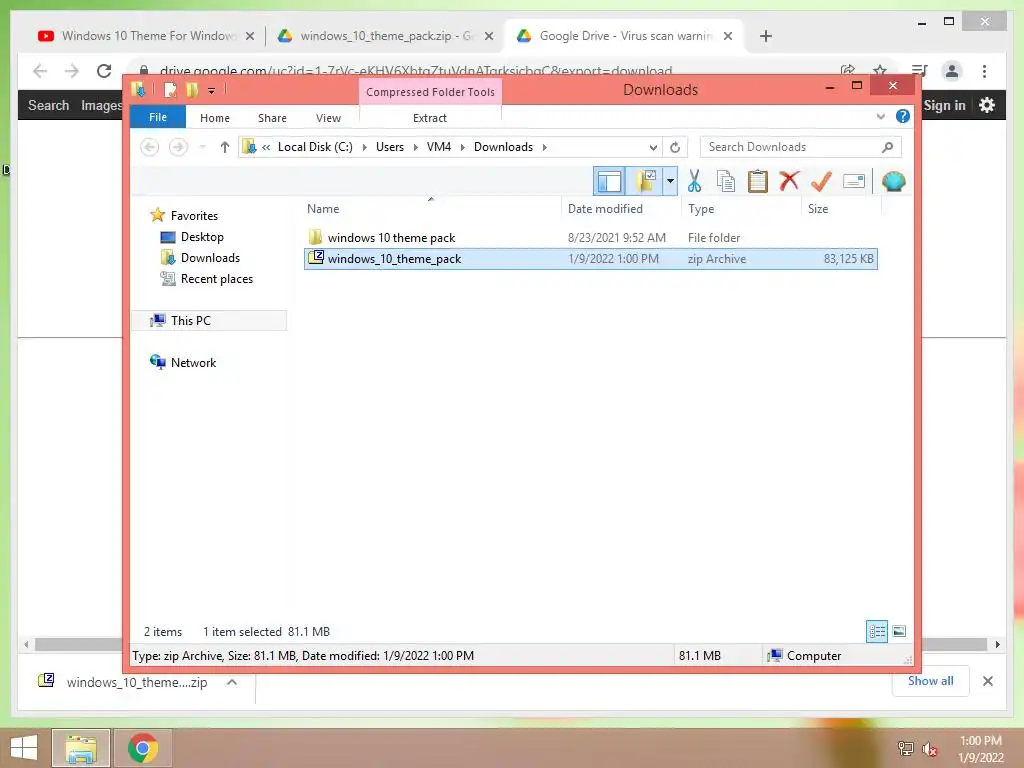Image resolution: width=1024 pixels, height=768 pixels.
Task: Click the orange checkmark Properties icon
Action: [x=821, y=181]
